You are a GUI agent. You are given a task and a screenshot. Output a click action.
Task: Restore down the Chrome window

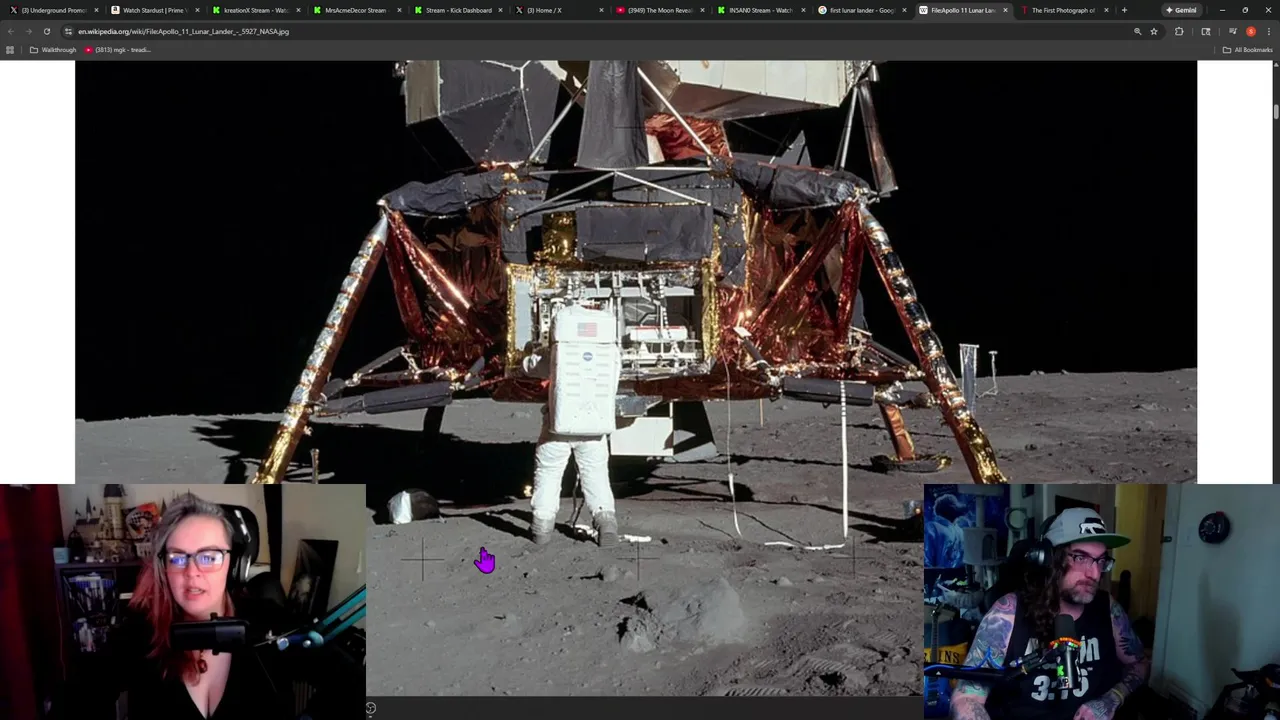click(1245, 10)
